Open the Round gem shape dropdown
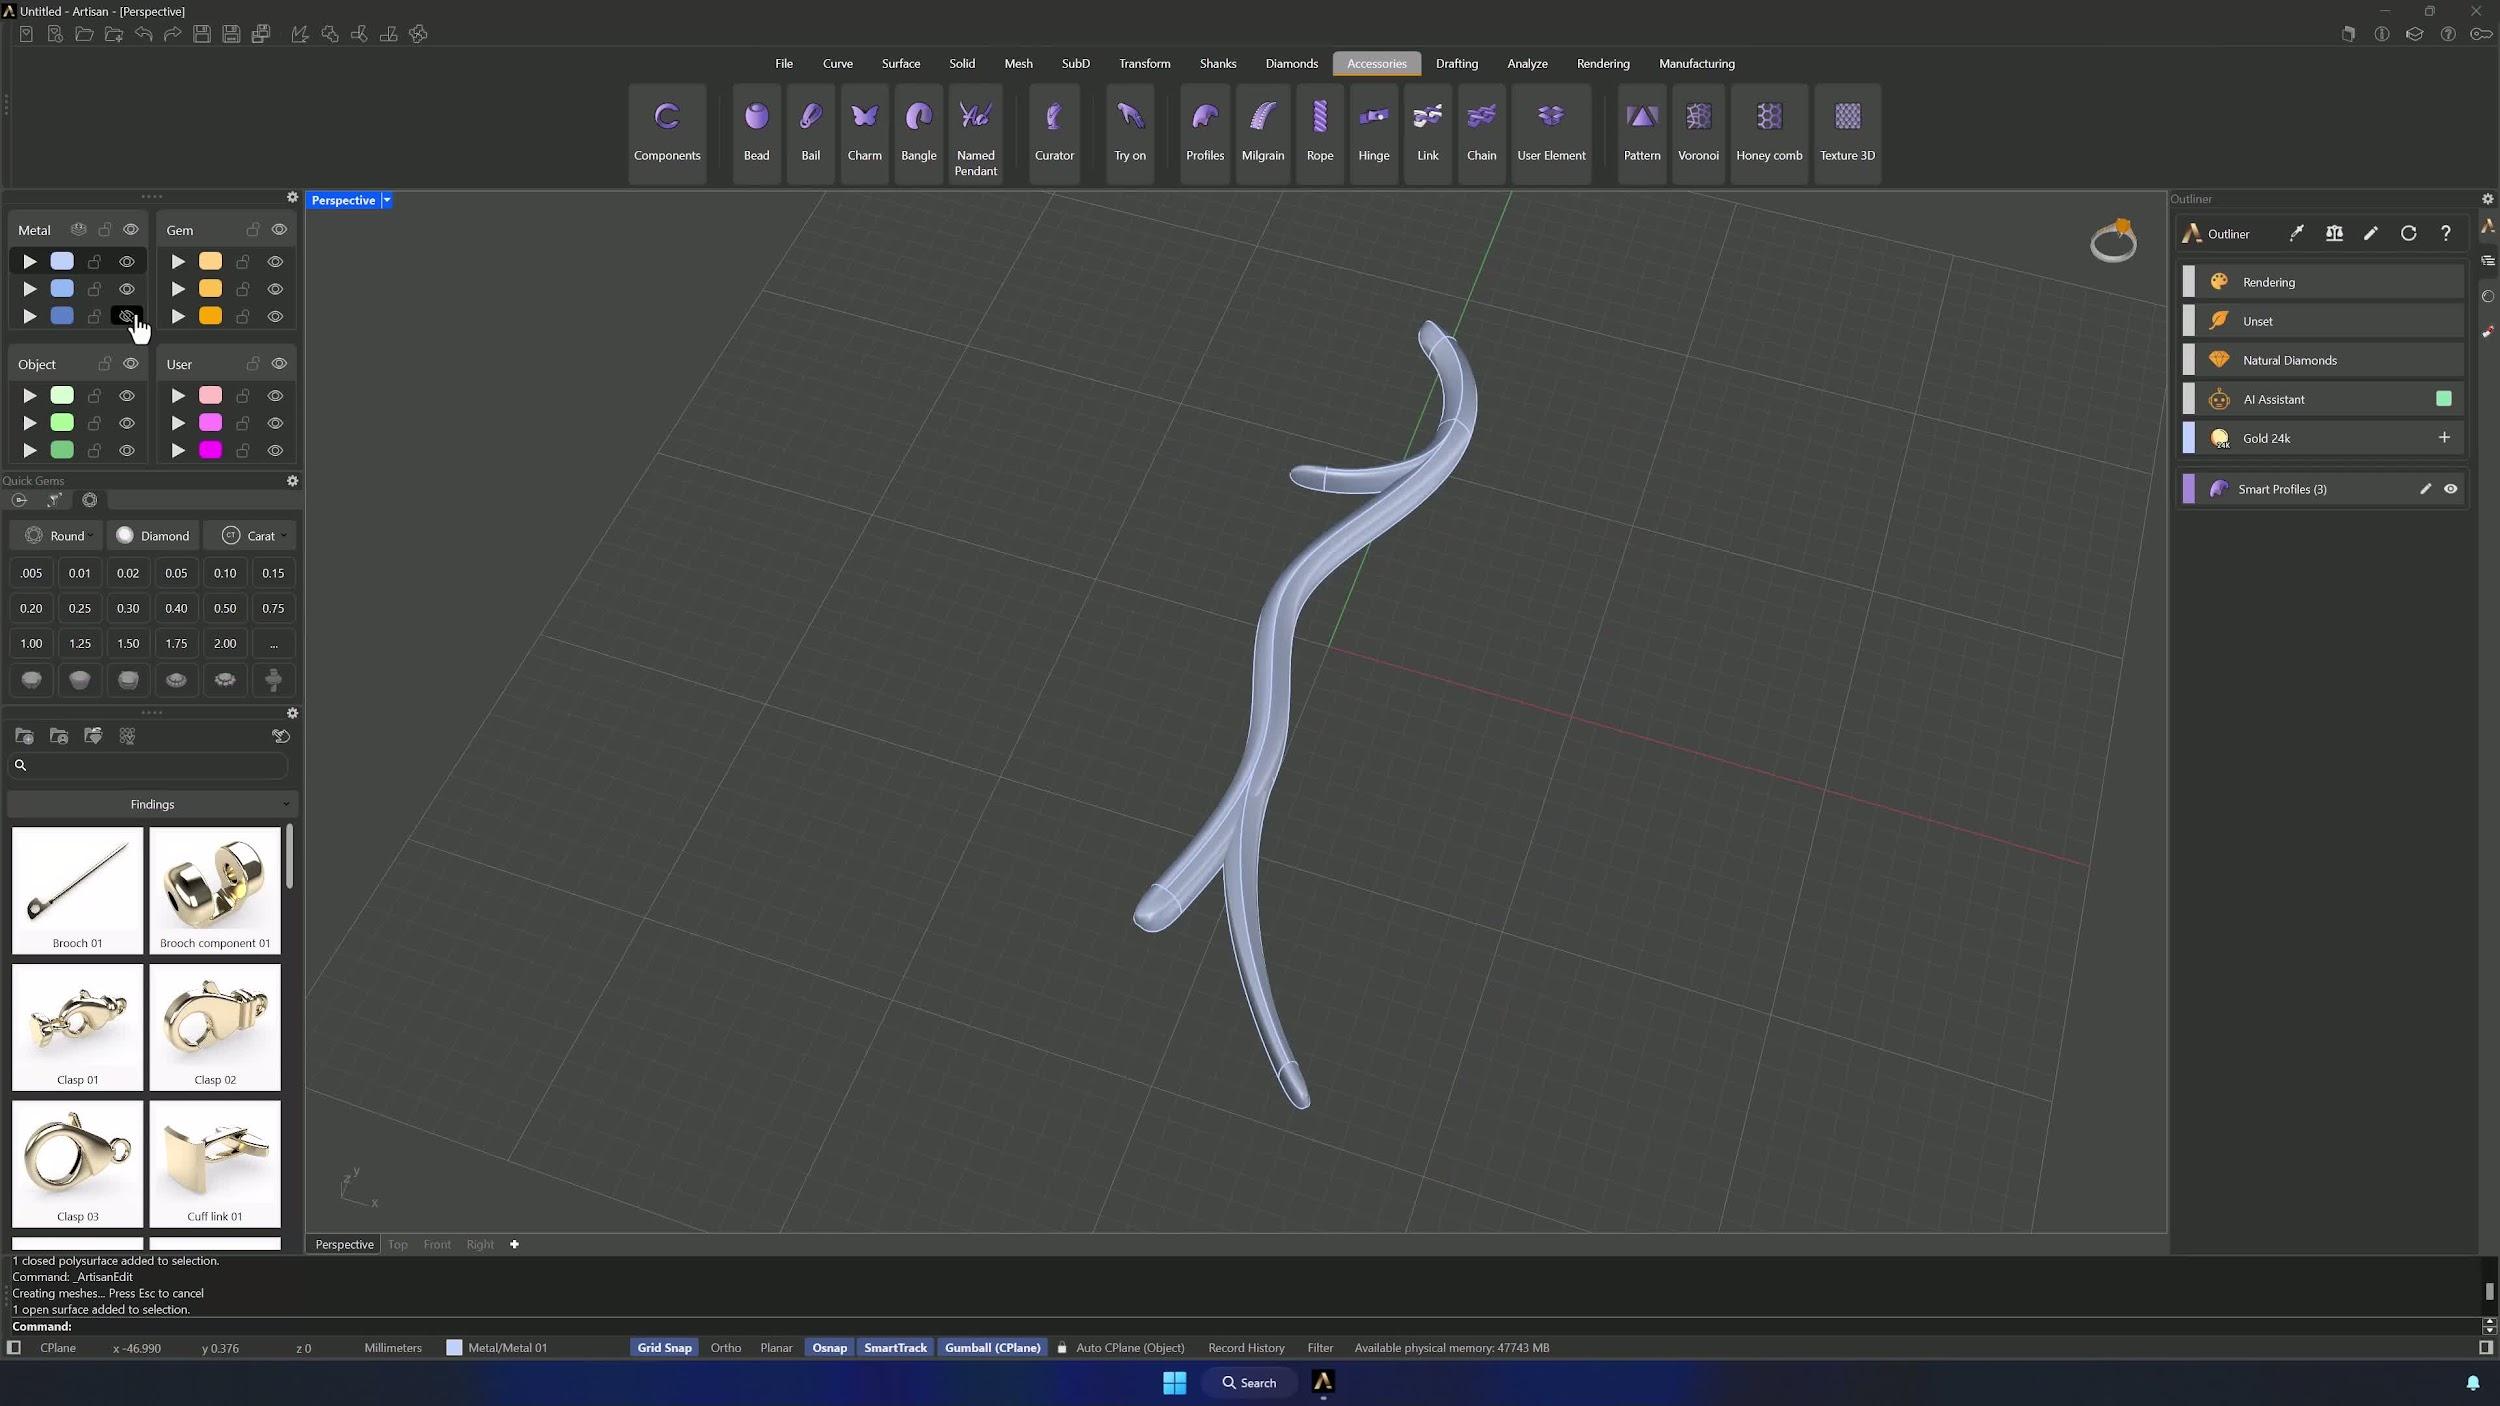The height and width of the screenshot is (1406, 2500). (x=57, y=536)
